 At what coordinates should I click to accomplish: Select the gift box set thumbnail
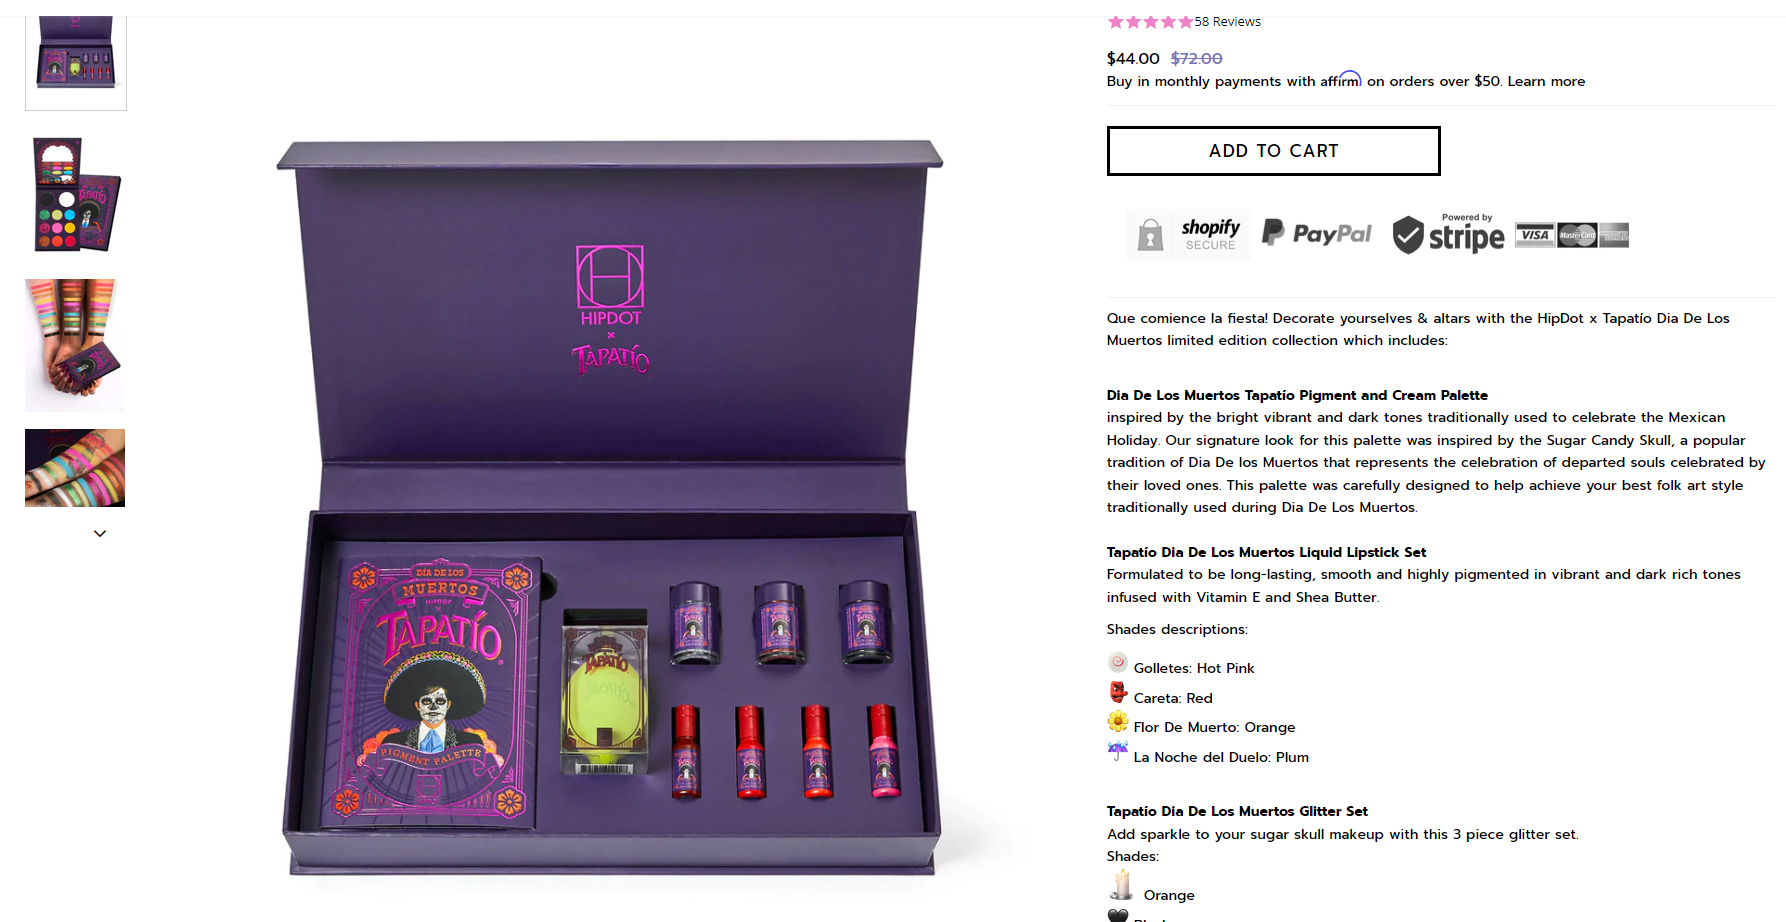(x=76, y=62)
